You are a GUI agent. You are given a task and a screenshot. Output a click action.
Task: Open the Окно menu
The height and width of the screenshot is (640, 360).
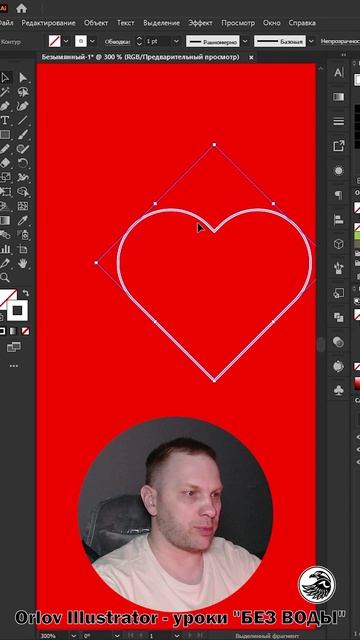[x=271, y=23]
